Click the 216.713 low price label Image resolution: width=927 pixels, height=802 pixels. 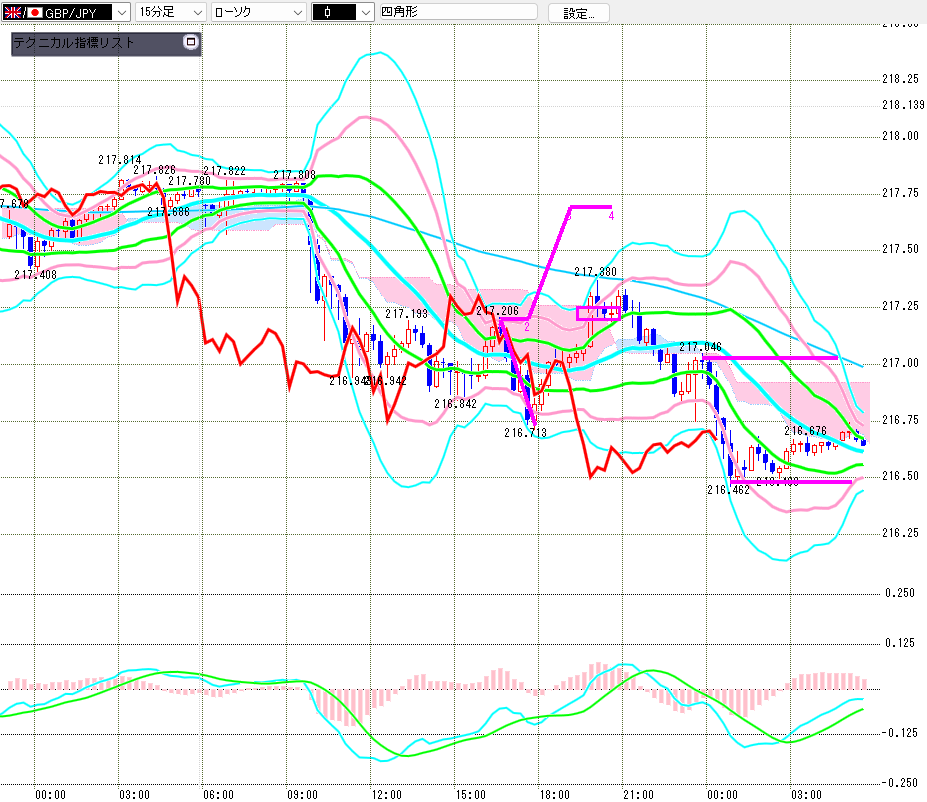(526, 433)
